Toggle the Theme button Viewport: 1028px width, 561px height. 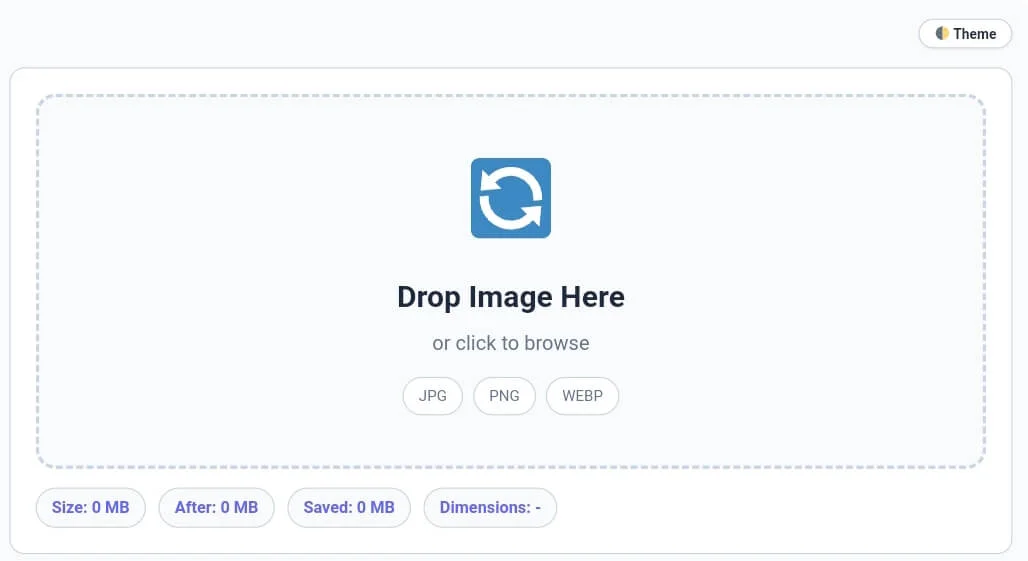965,33
